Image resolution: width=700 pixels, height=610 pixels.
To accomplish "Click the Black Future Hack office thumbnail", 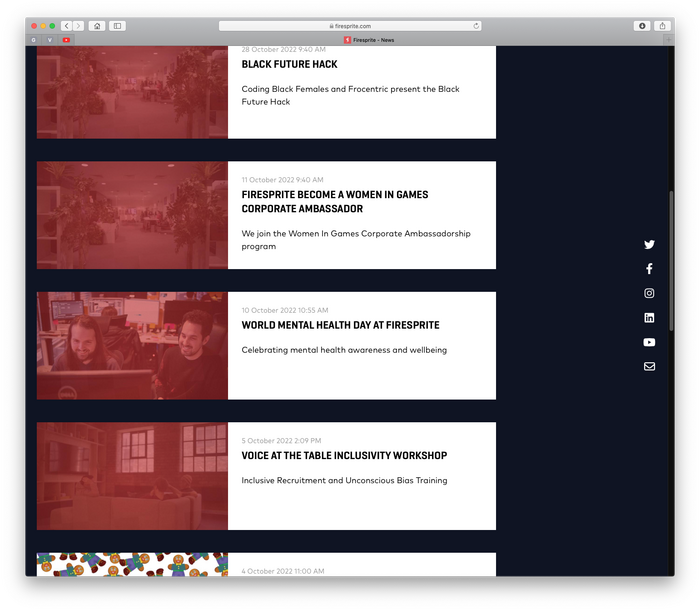I will [132, 92].
